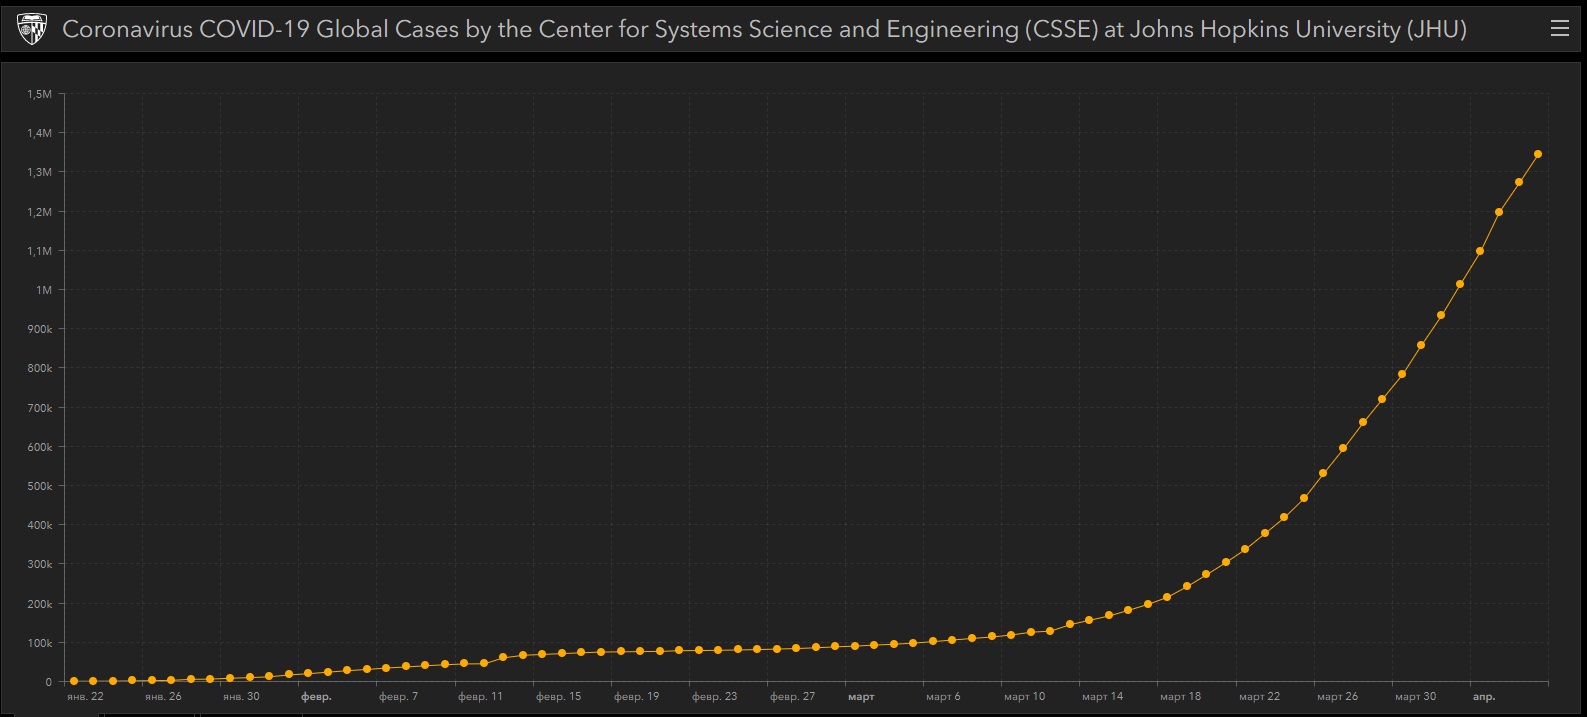This screenshot has width=1587, height=717.
Task: Click the март 30 date label
Action: (1416, 696)
